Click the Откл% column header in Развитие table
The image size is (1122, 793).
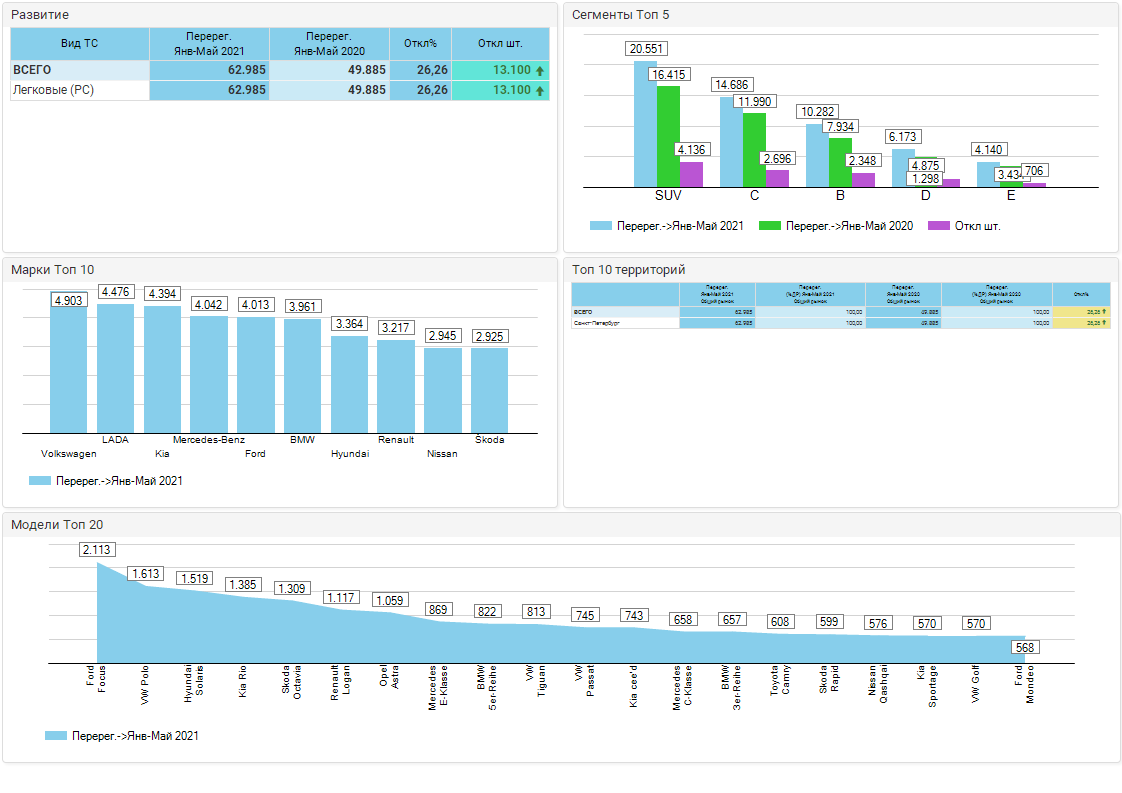coord(420,43)
